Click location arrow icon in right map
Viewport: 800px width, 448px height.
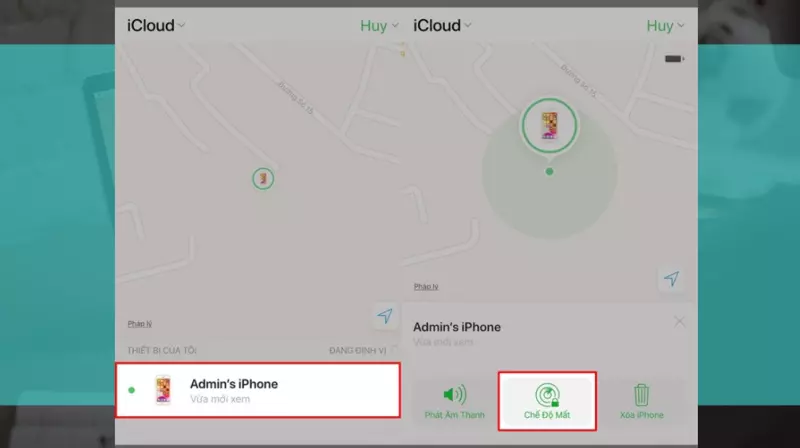coord(671,279)
